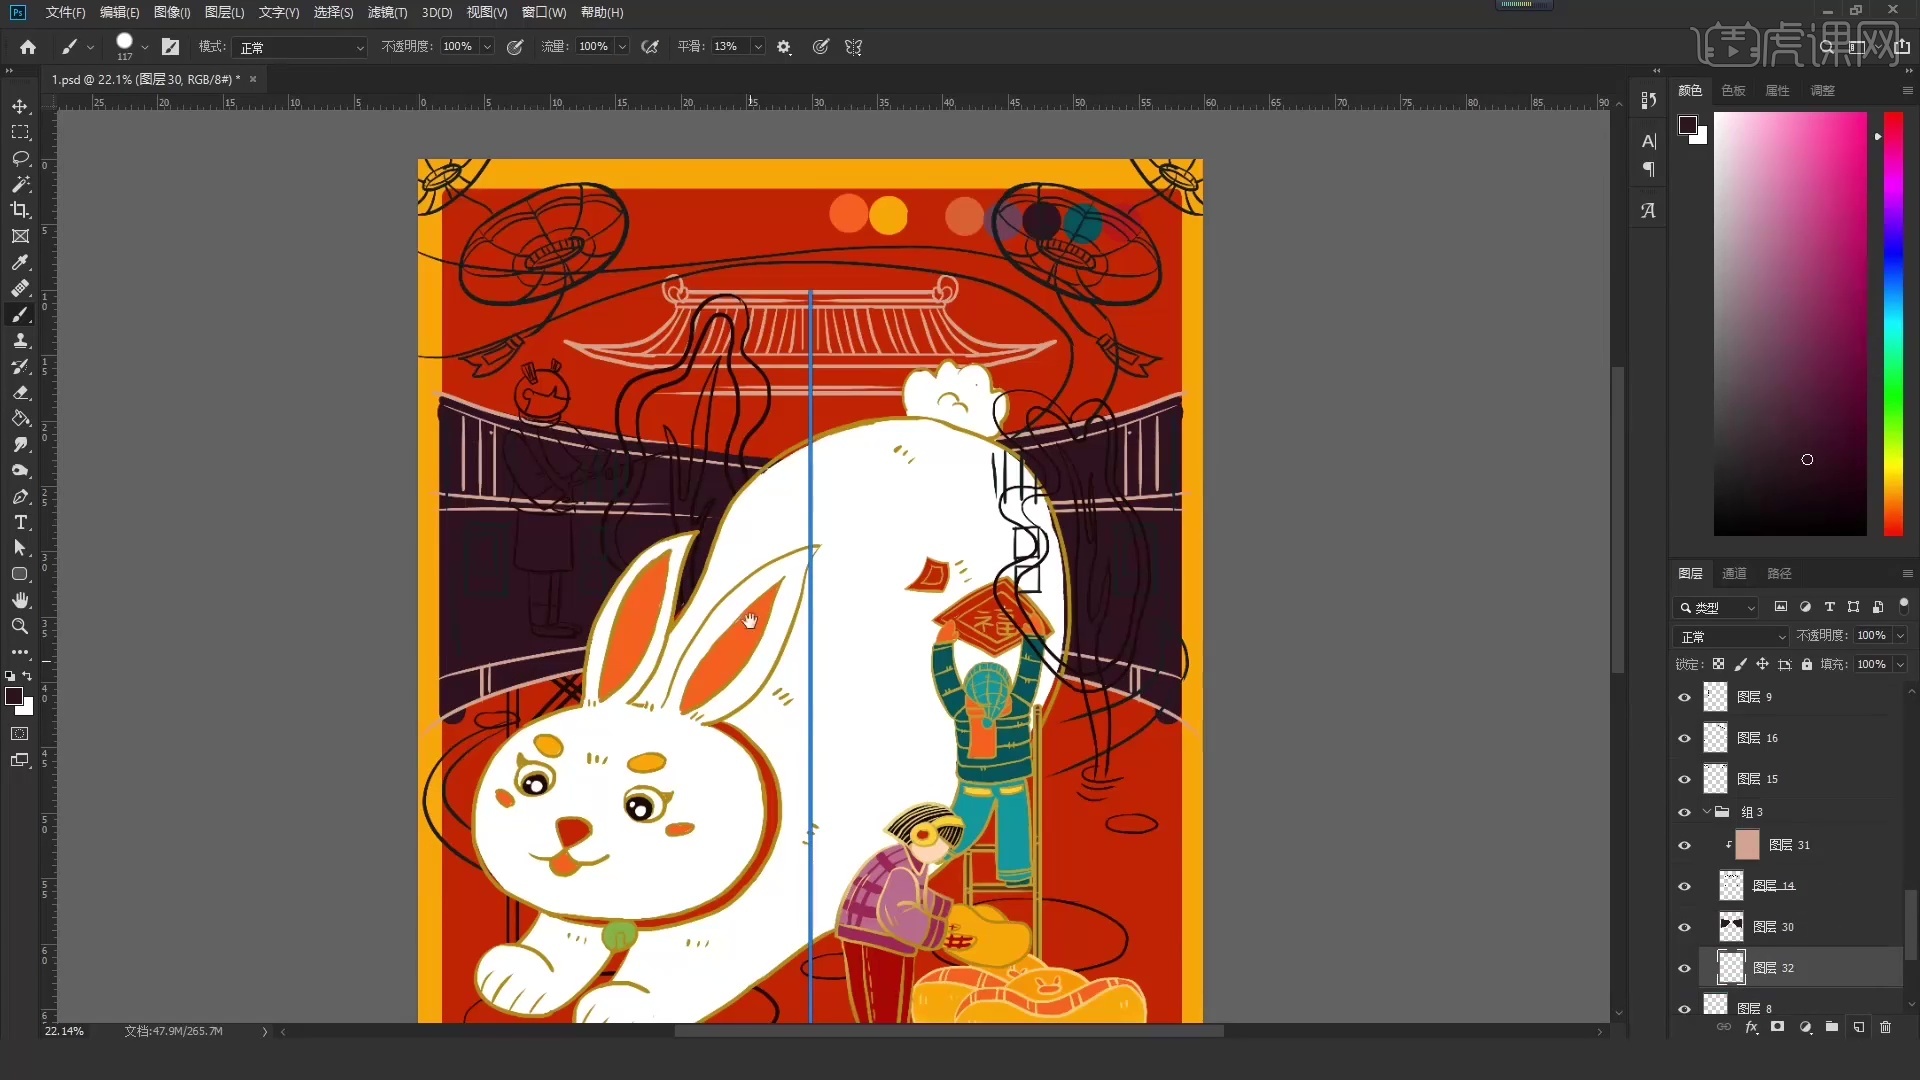
Task: Select the Path Selection tool
Action: tap(20, 548)
